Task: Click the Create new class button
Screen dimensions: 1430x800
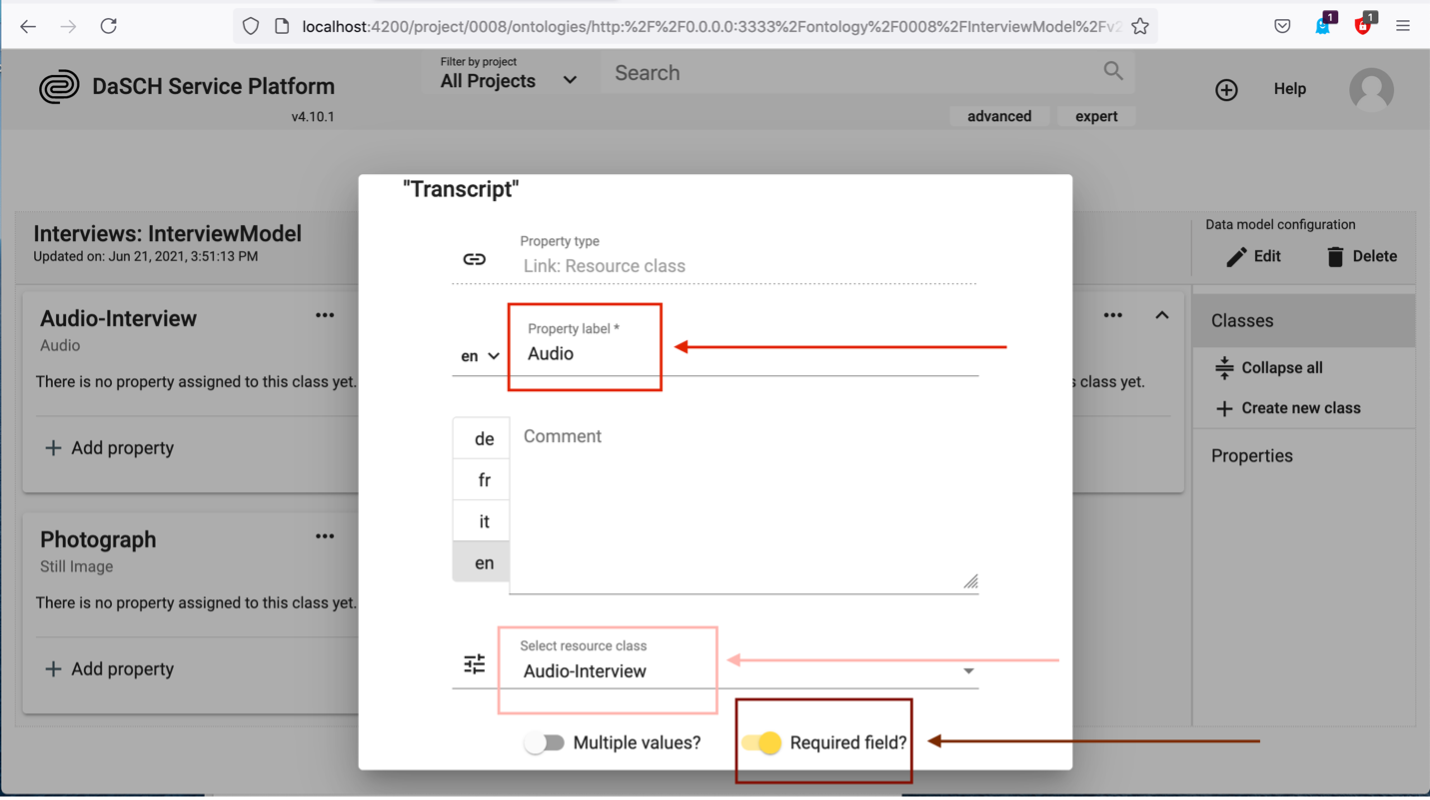Action: pos(1288,408)
